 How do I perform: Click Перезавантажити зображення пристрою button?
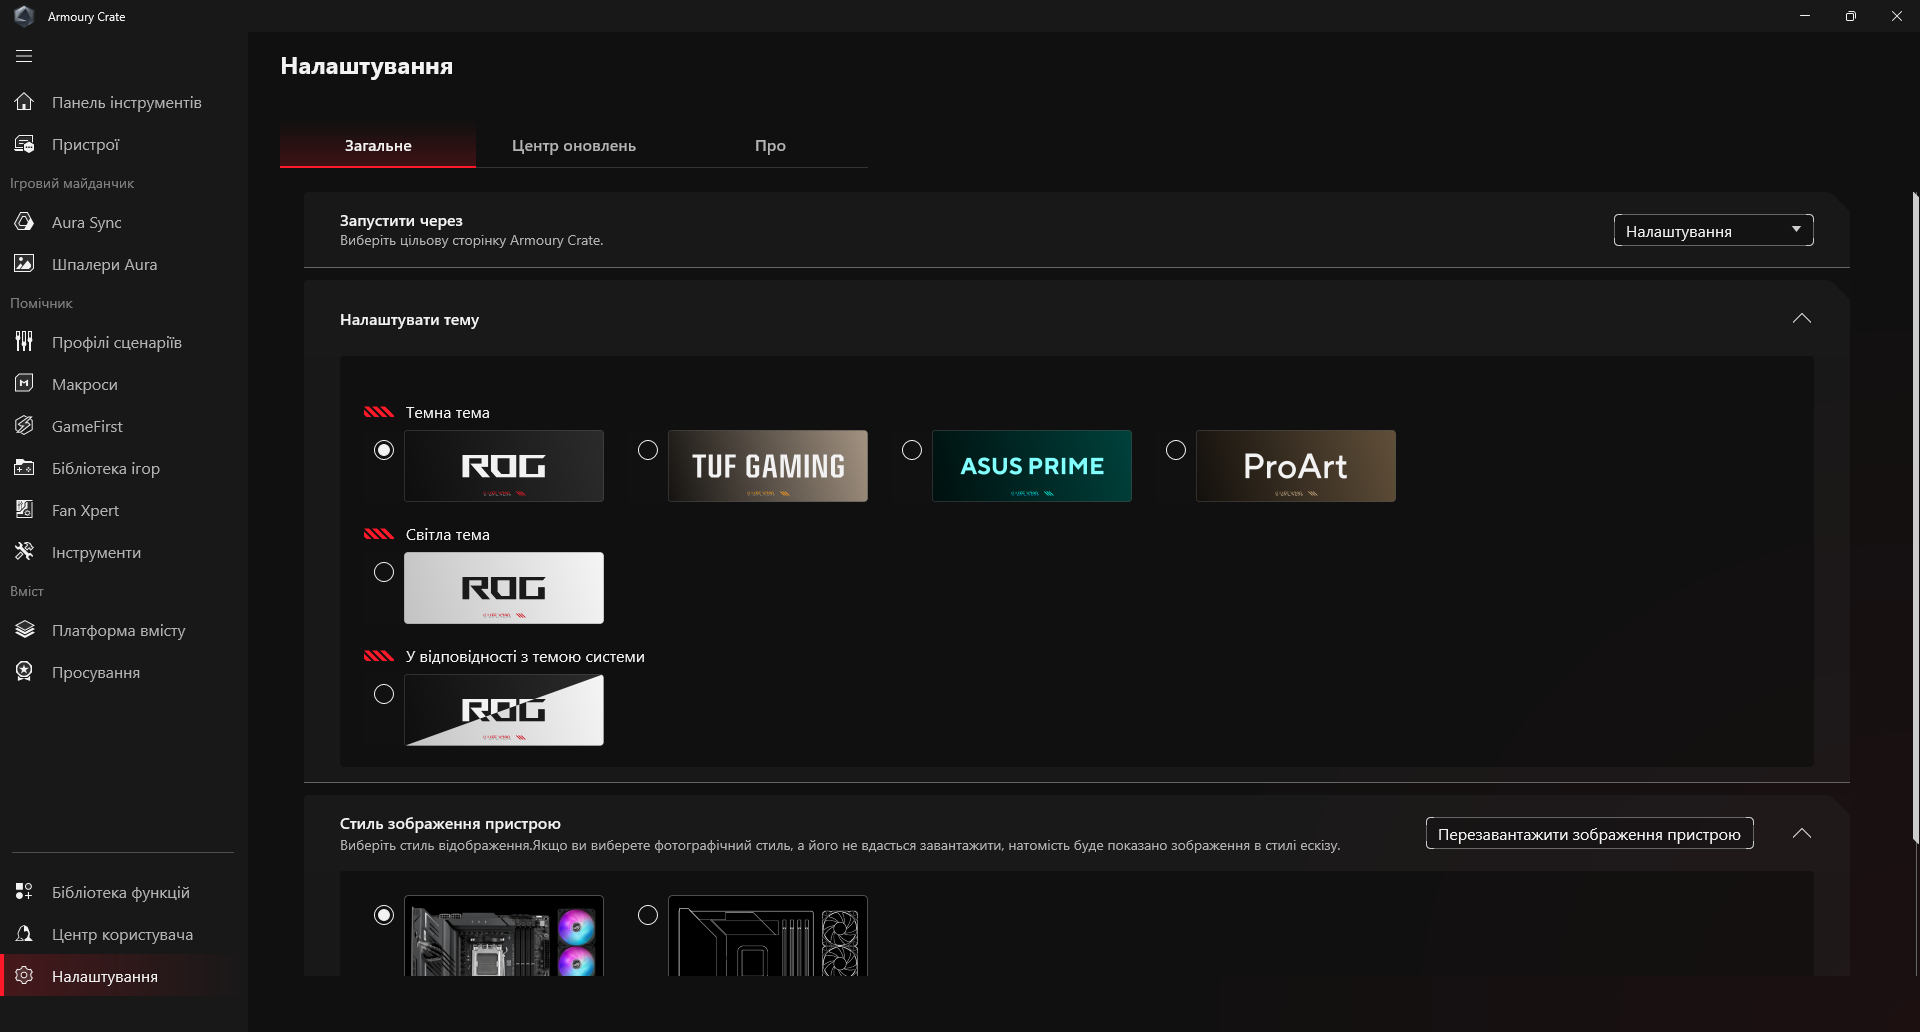pyautogui.click(x=1589, y=834)
